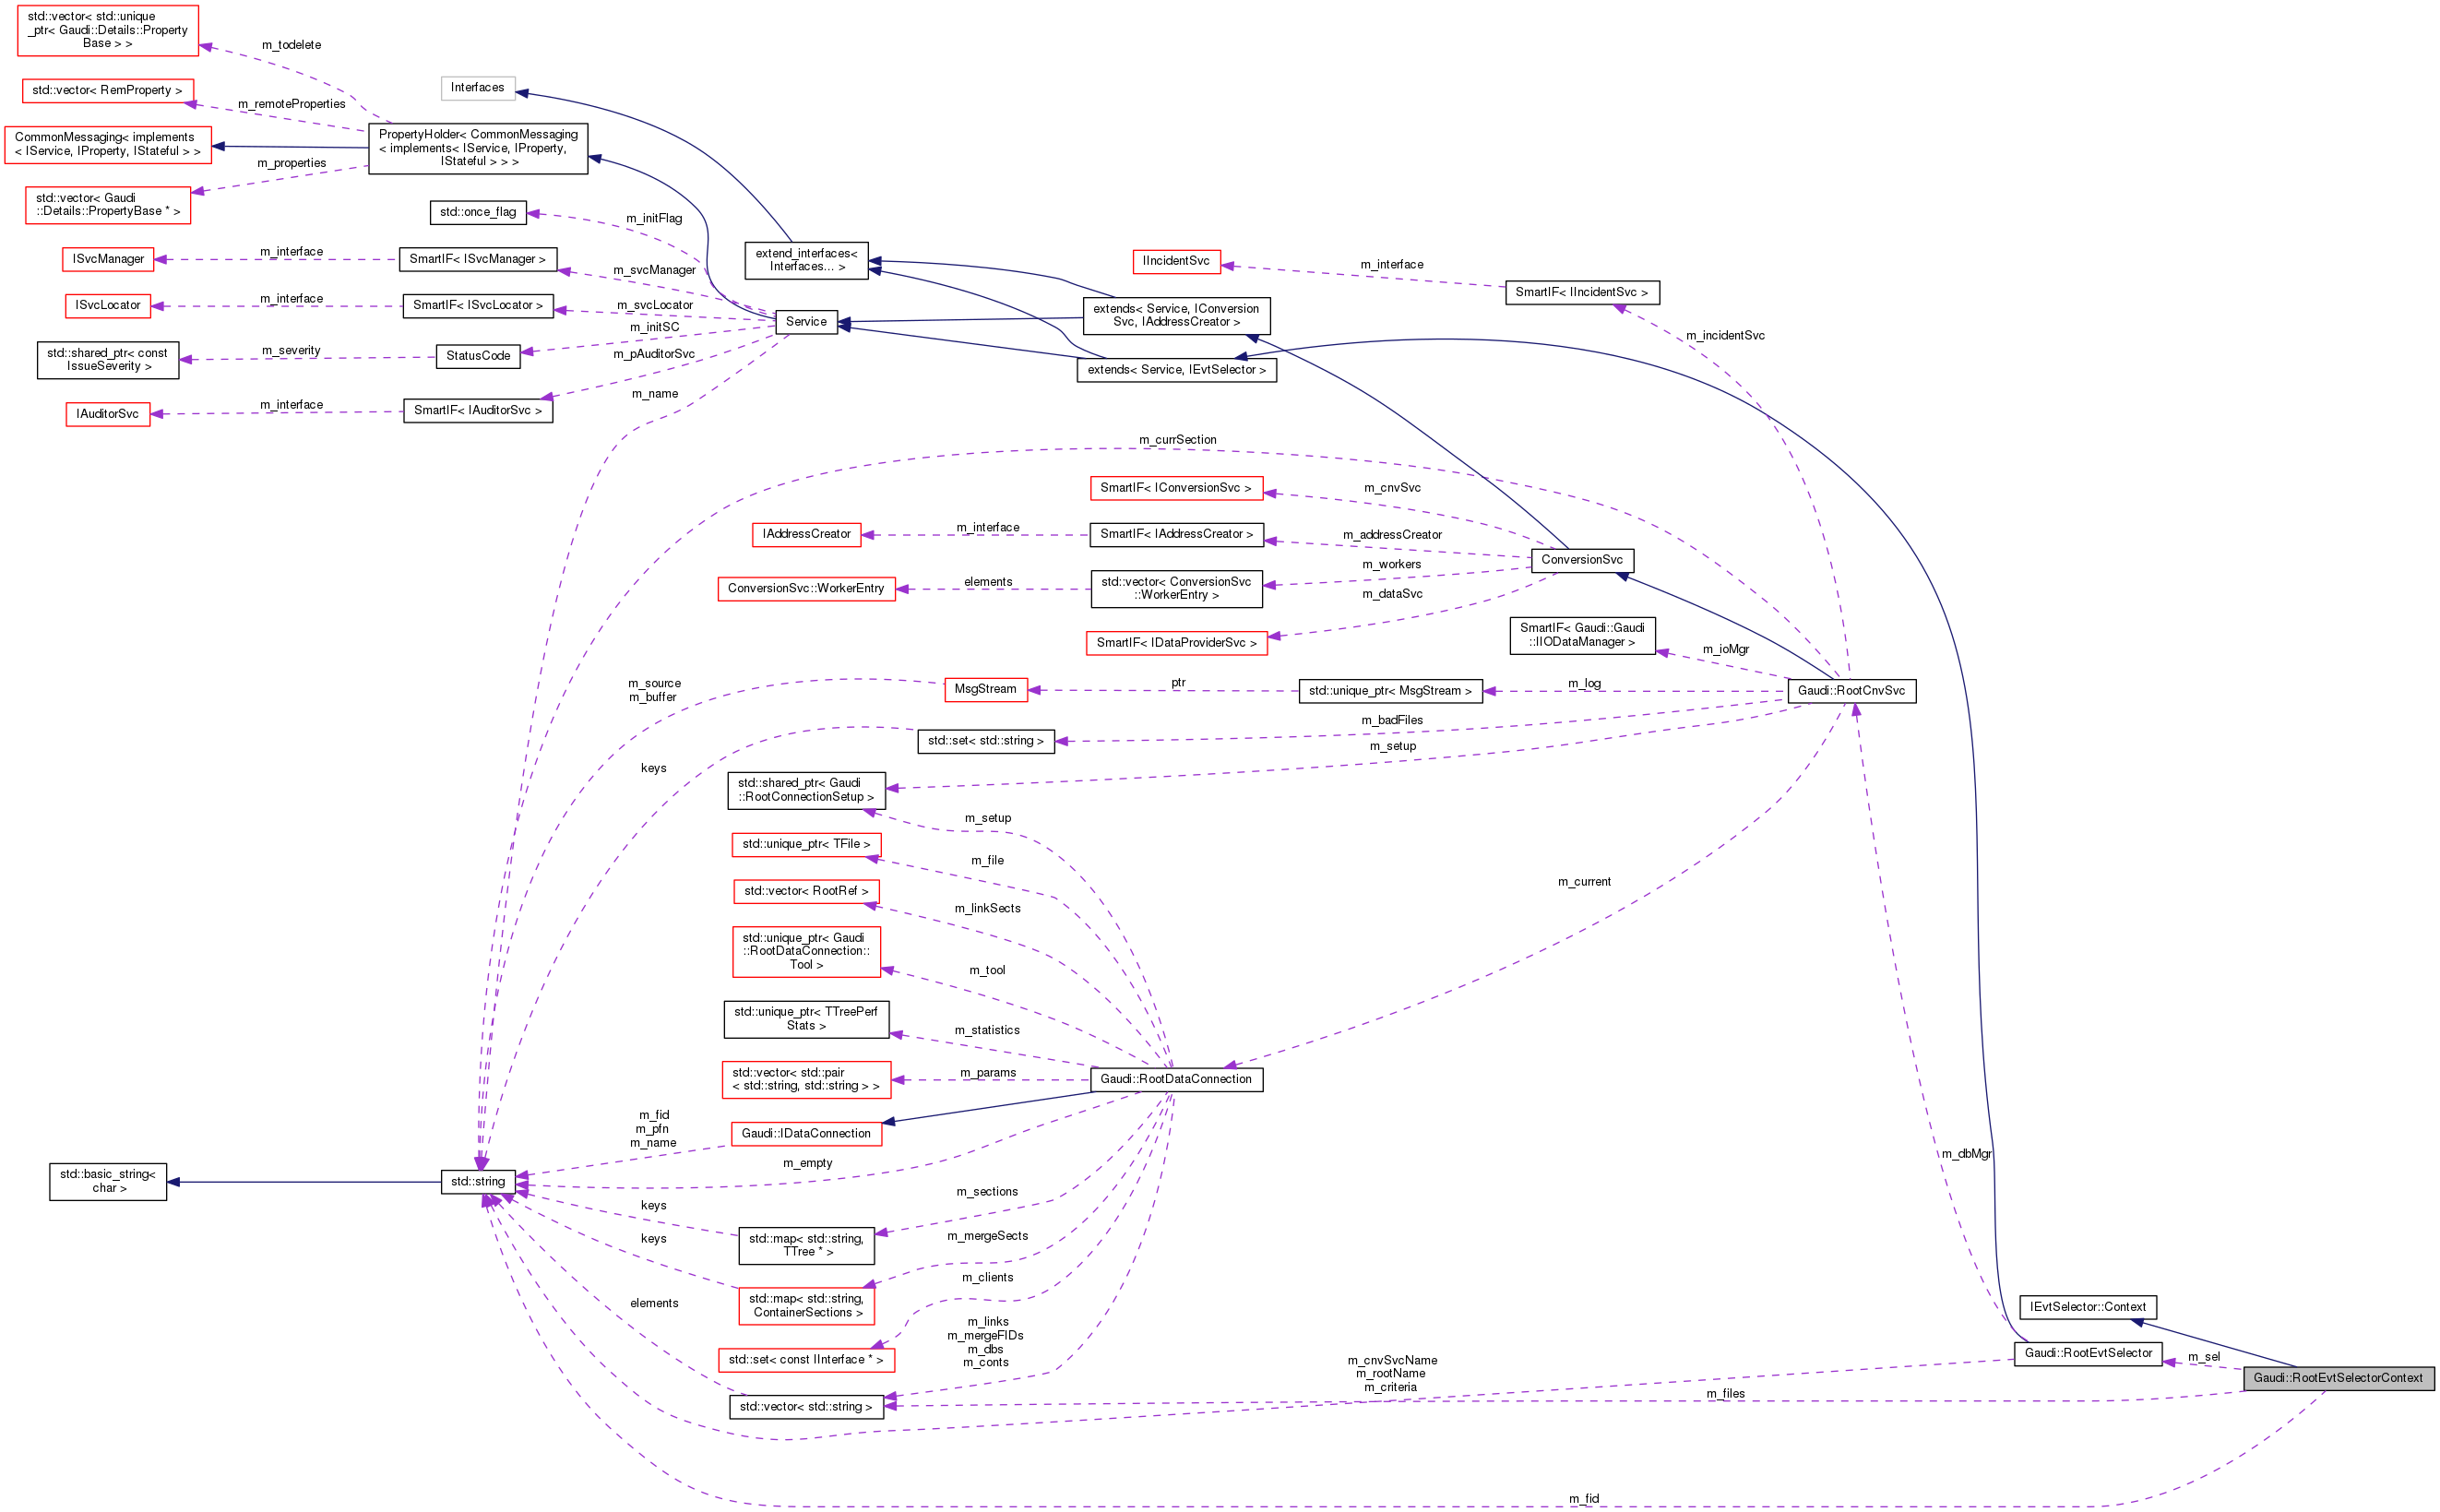Open SmartIF< Gaudi::Gaudi::IIODataManager > node
This screenshot has height=1512, width=2440.
tap(1582, 636)
